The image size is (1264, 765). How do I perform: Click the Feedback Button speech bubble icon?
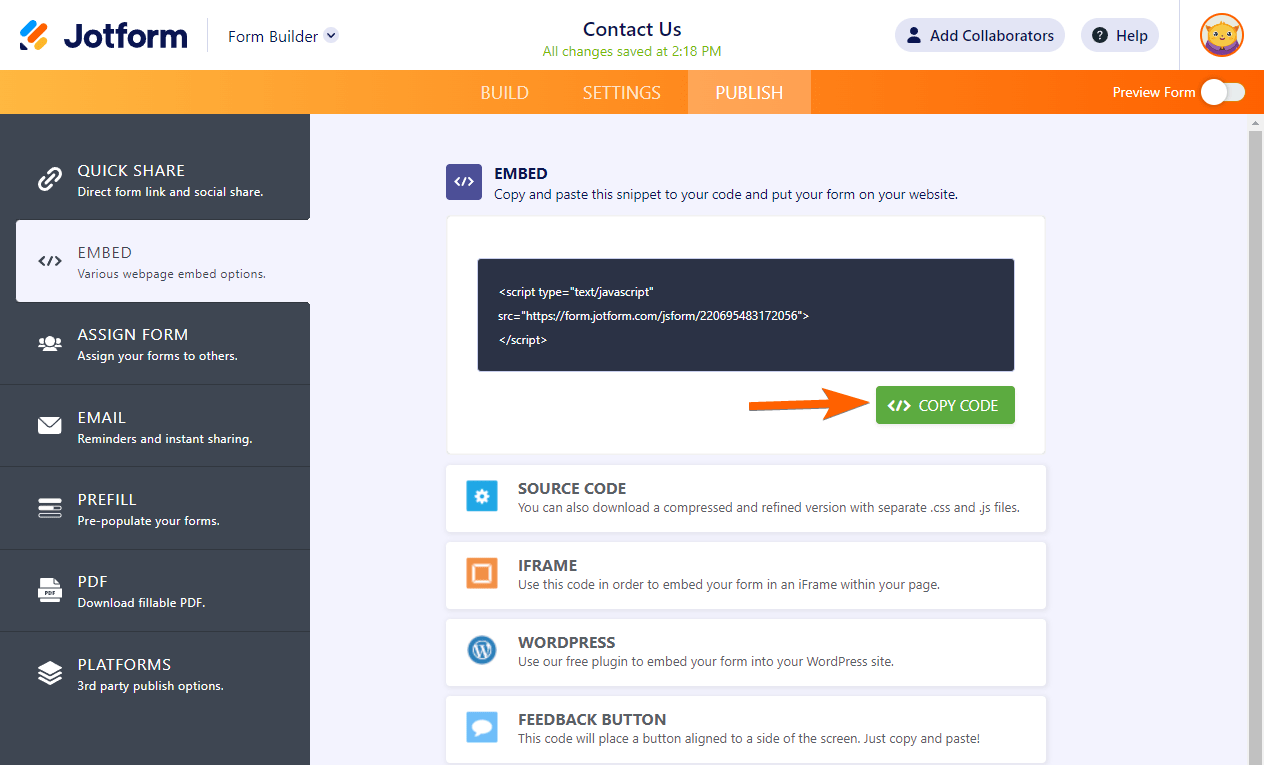482,728
